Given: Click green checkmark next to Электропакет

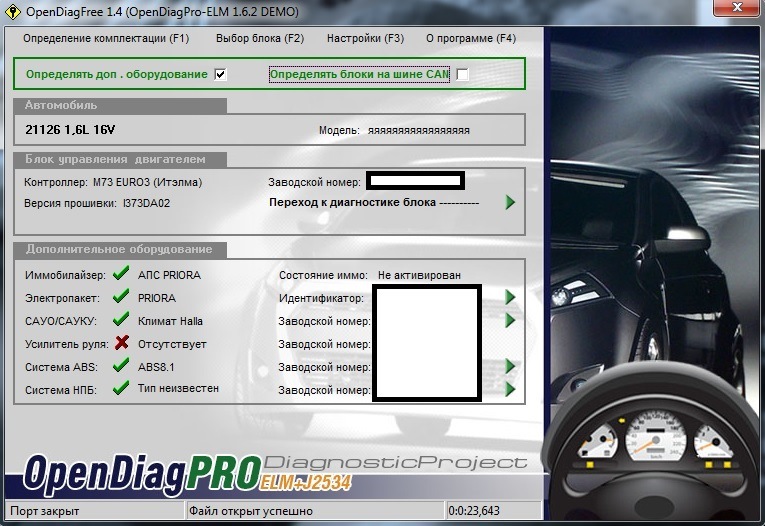Looking at the screenshot, I should (121, 296).
